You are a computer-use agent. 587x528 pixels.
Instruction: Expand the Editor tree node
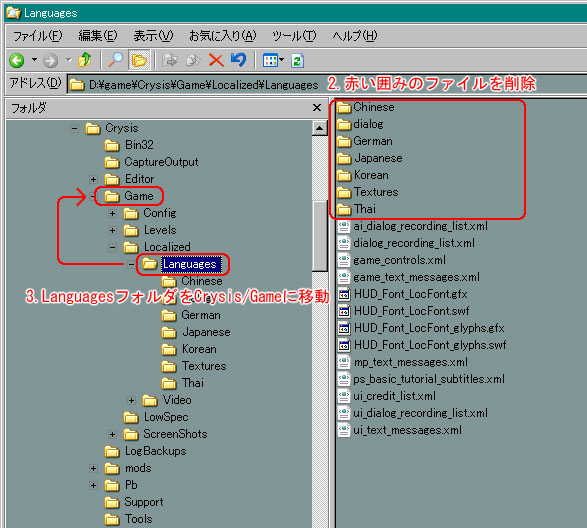click(93, 179)
